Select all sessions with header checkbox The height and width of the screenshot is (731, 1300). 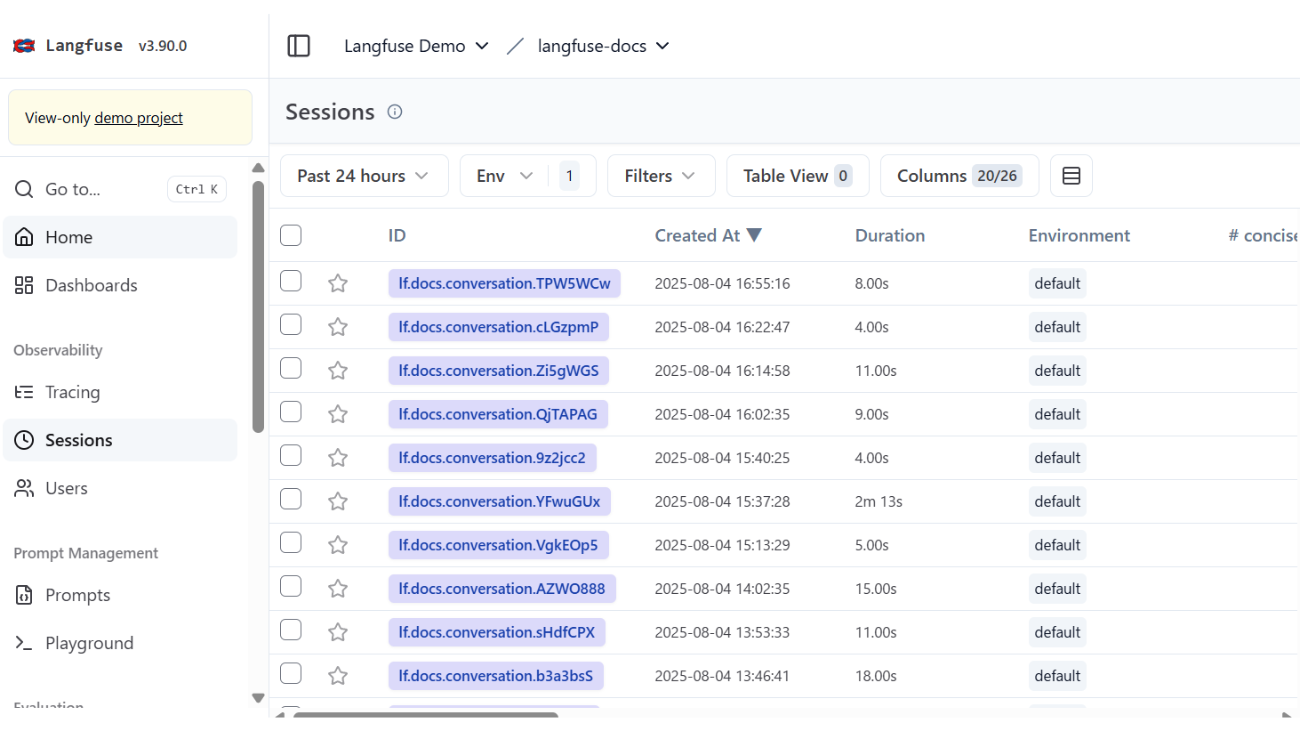pyautogui.click(x=291, y=235)
